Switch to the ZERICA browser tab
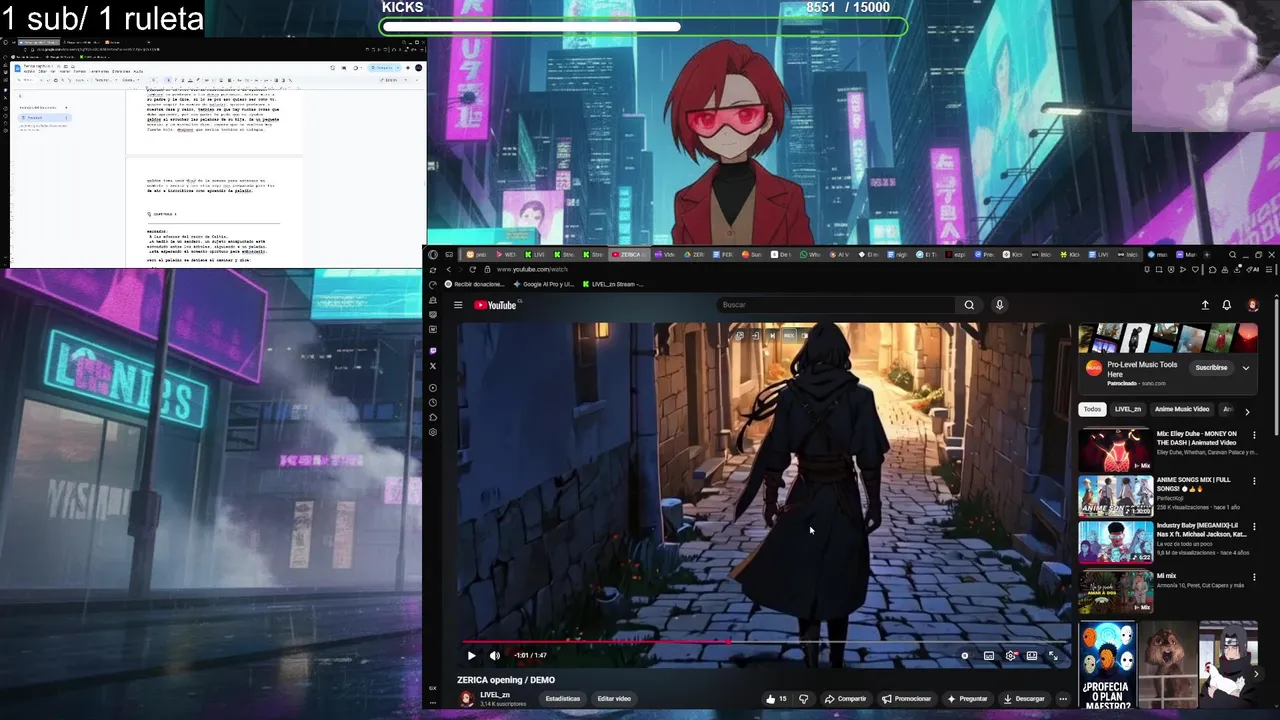 point(628,255)
